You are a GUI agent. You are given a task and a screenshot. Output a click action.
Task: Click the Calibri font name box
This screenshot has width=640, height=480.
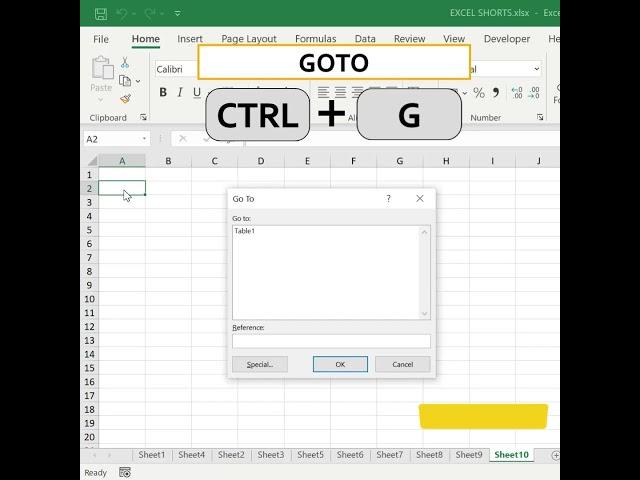[x=176, y=69]
